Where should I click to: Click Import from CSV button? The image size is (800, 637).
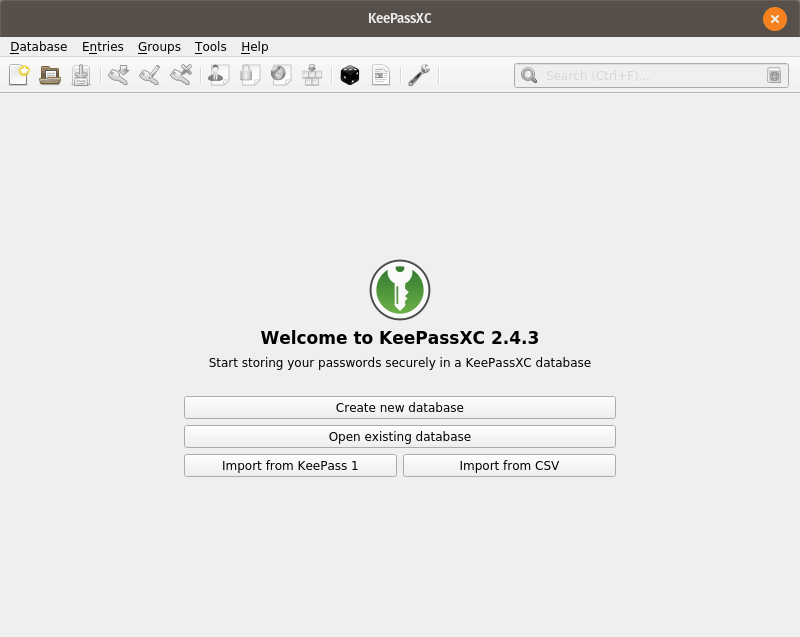click(510, 466)
